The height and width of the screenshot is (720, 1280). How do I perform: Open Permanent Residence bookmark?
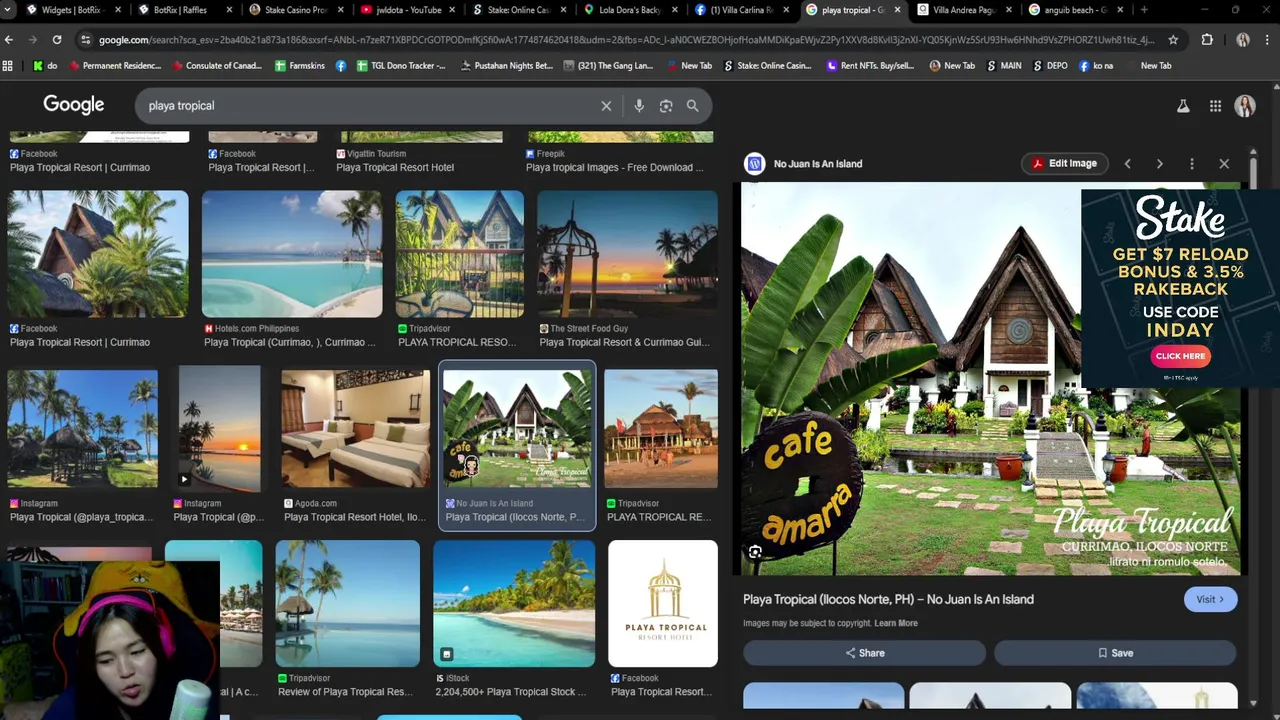[x=115, y=66]
